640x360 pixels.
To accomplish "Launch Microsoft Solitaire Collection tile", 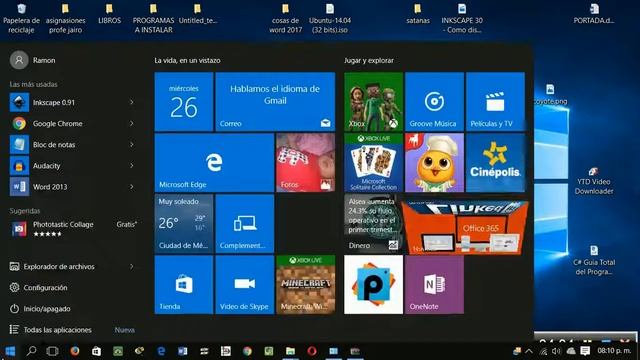I will pyautogui.click(x=373, y=162).
